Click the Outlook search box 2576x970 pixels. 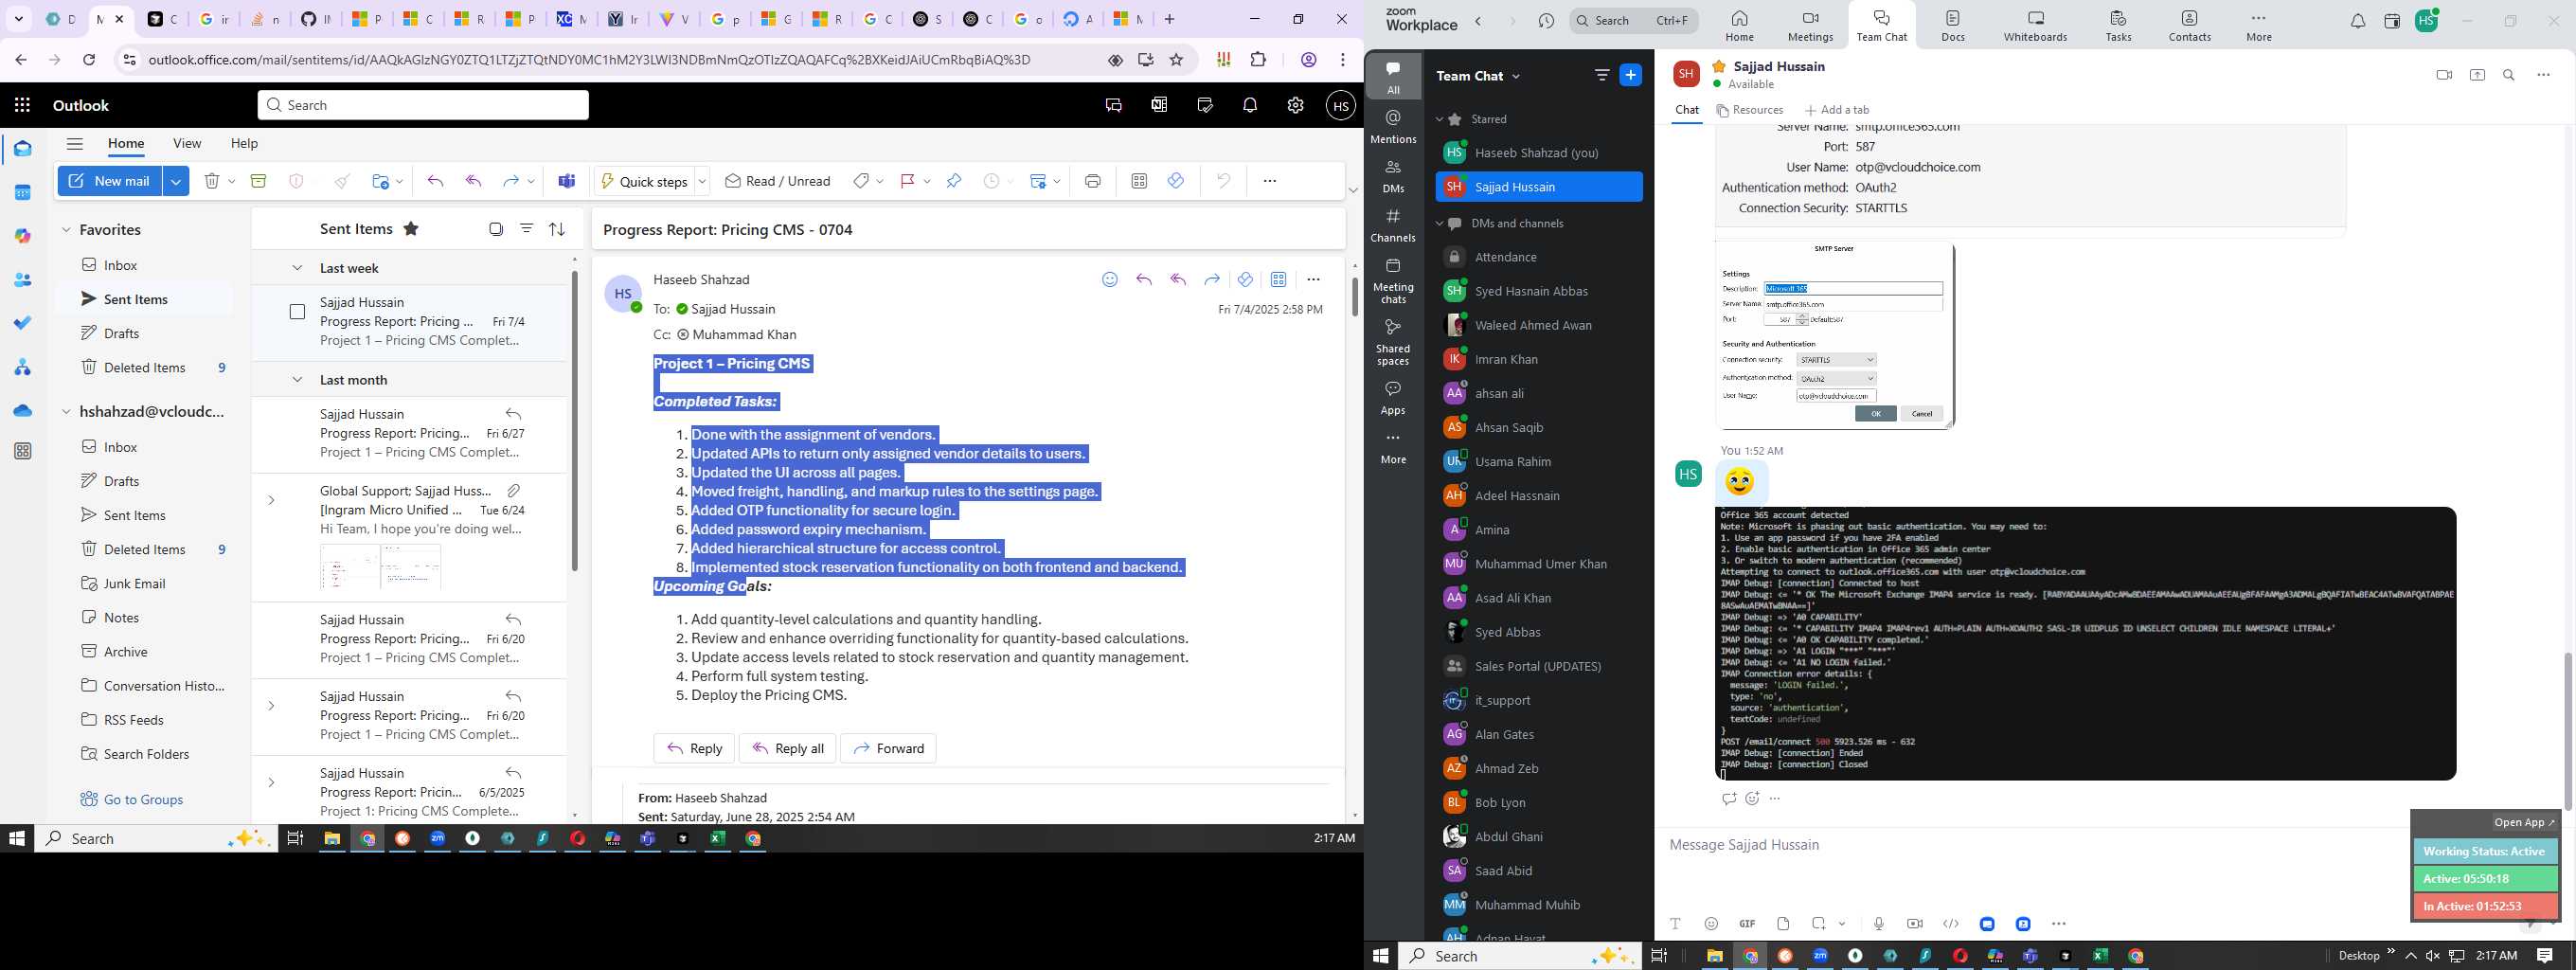pyautogui.click(x=423, y=105)
